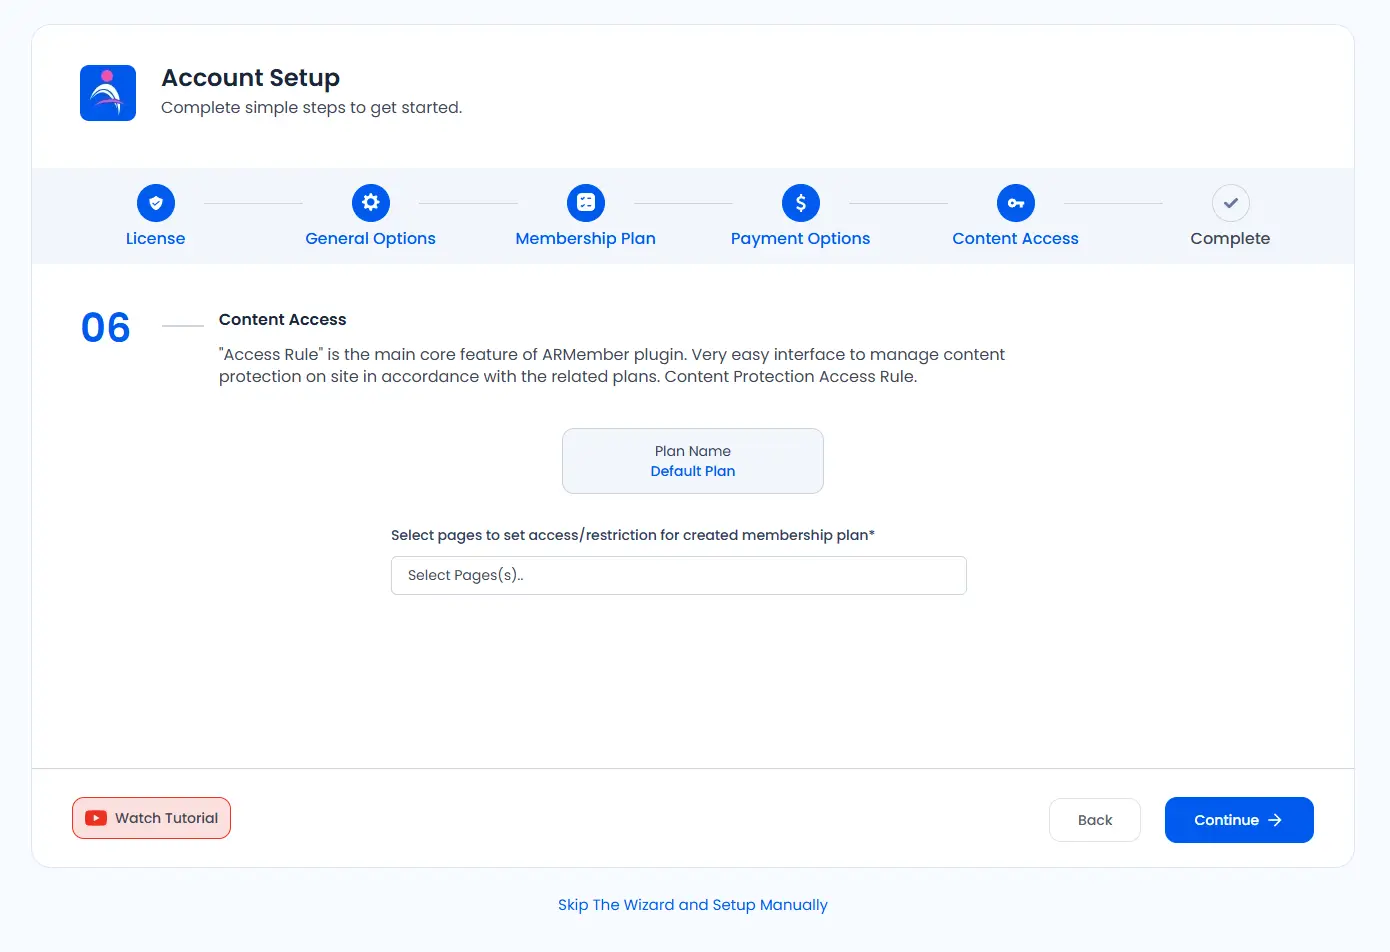Click the General Options gear icon
Screen dimensions: 1390x952
click(x=371, y=203)
